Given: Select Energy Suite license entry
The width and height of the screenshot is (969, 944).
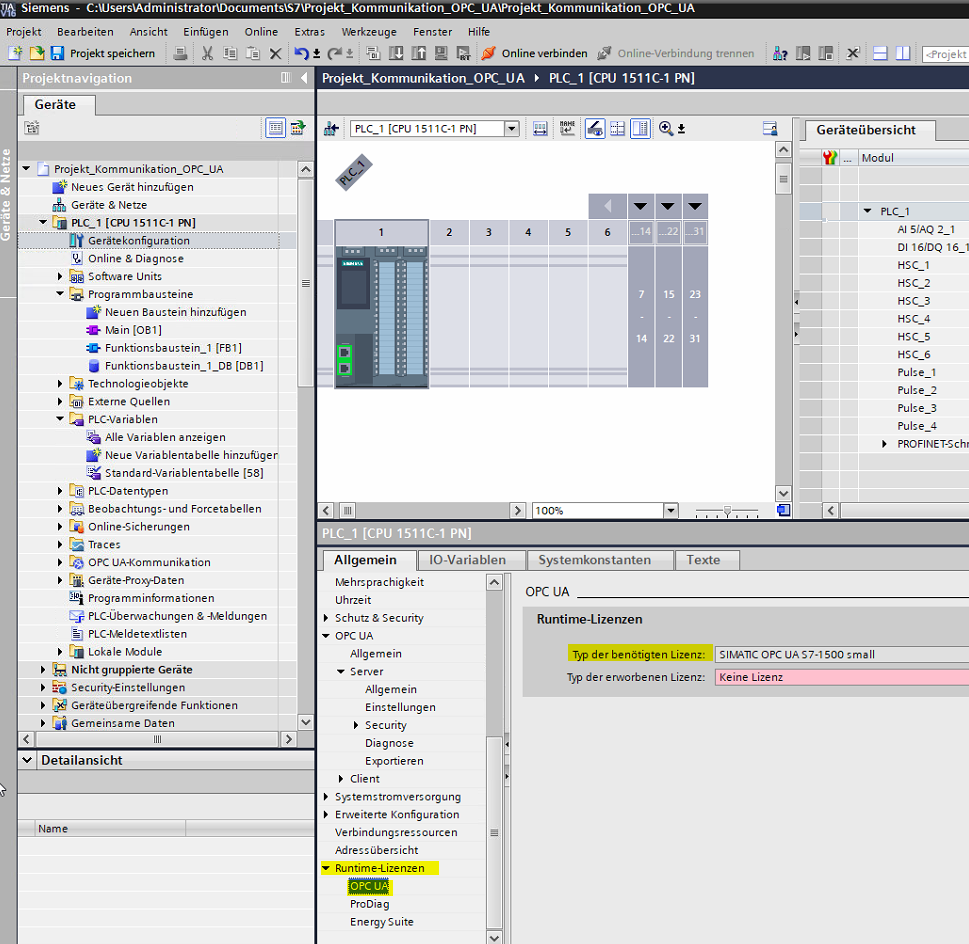Looking at the screenshot, I should coord(381,922).
